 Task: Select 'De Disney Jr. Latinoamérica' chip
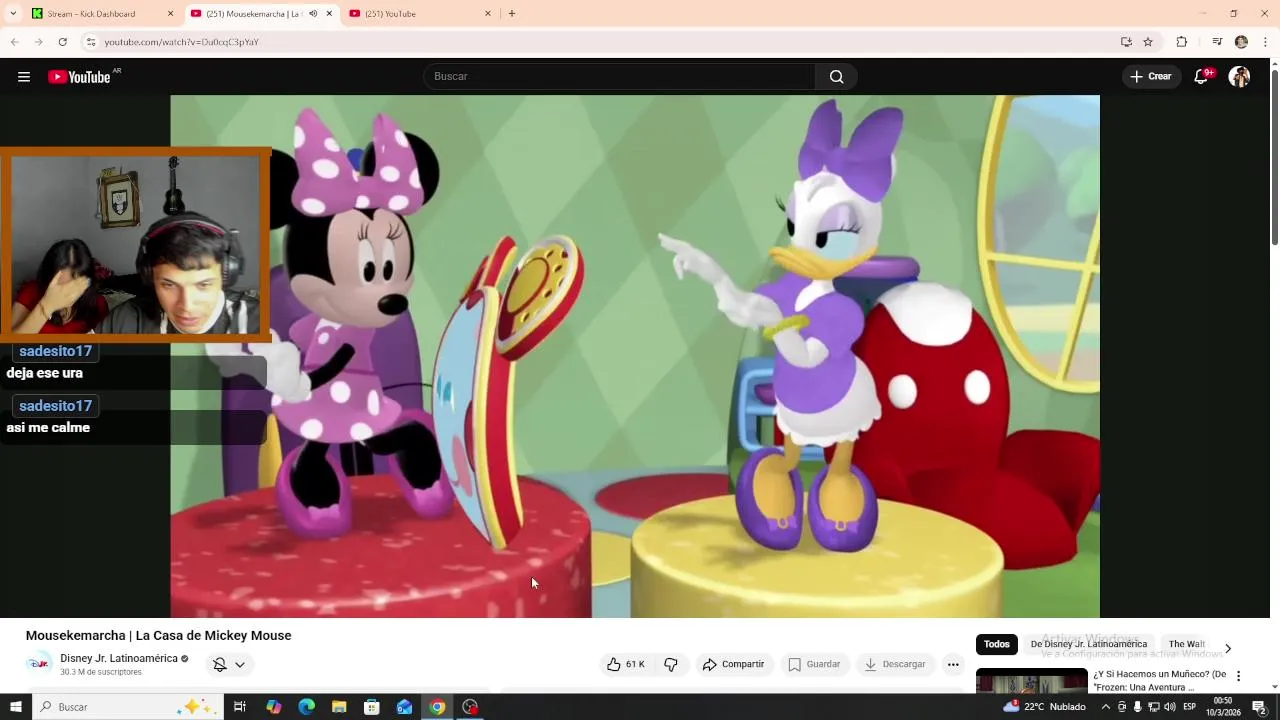(1088, 644)
